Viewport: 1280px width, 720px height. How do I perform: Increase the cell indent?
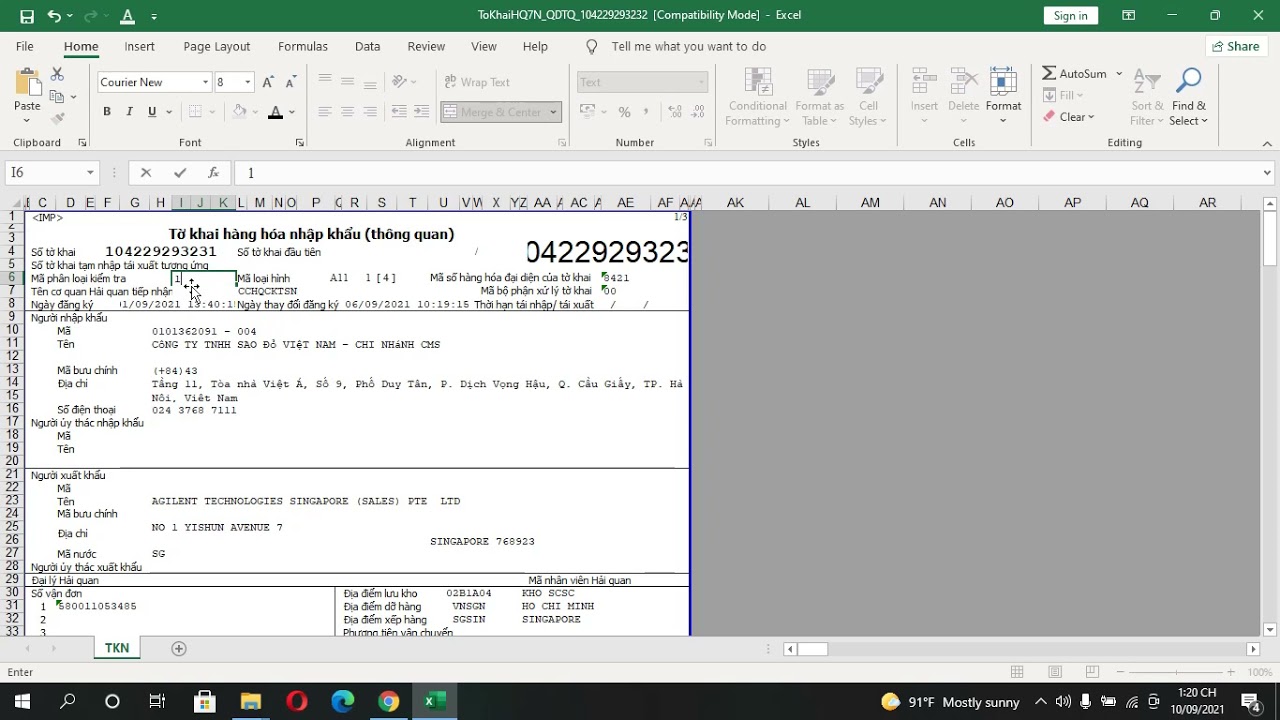(x=422, y=112)
